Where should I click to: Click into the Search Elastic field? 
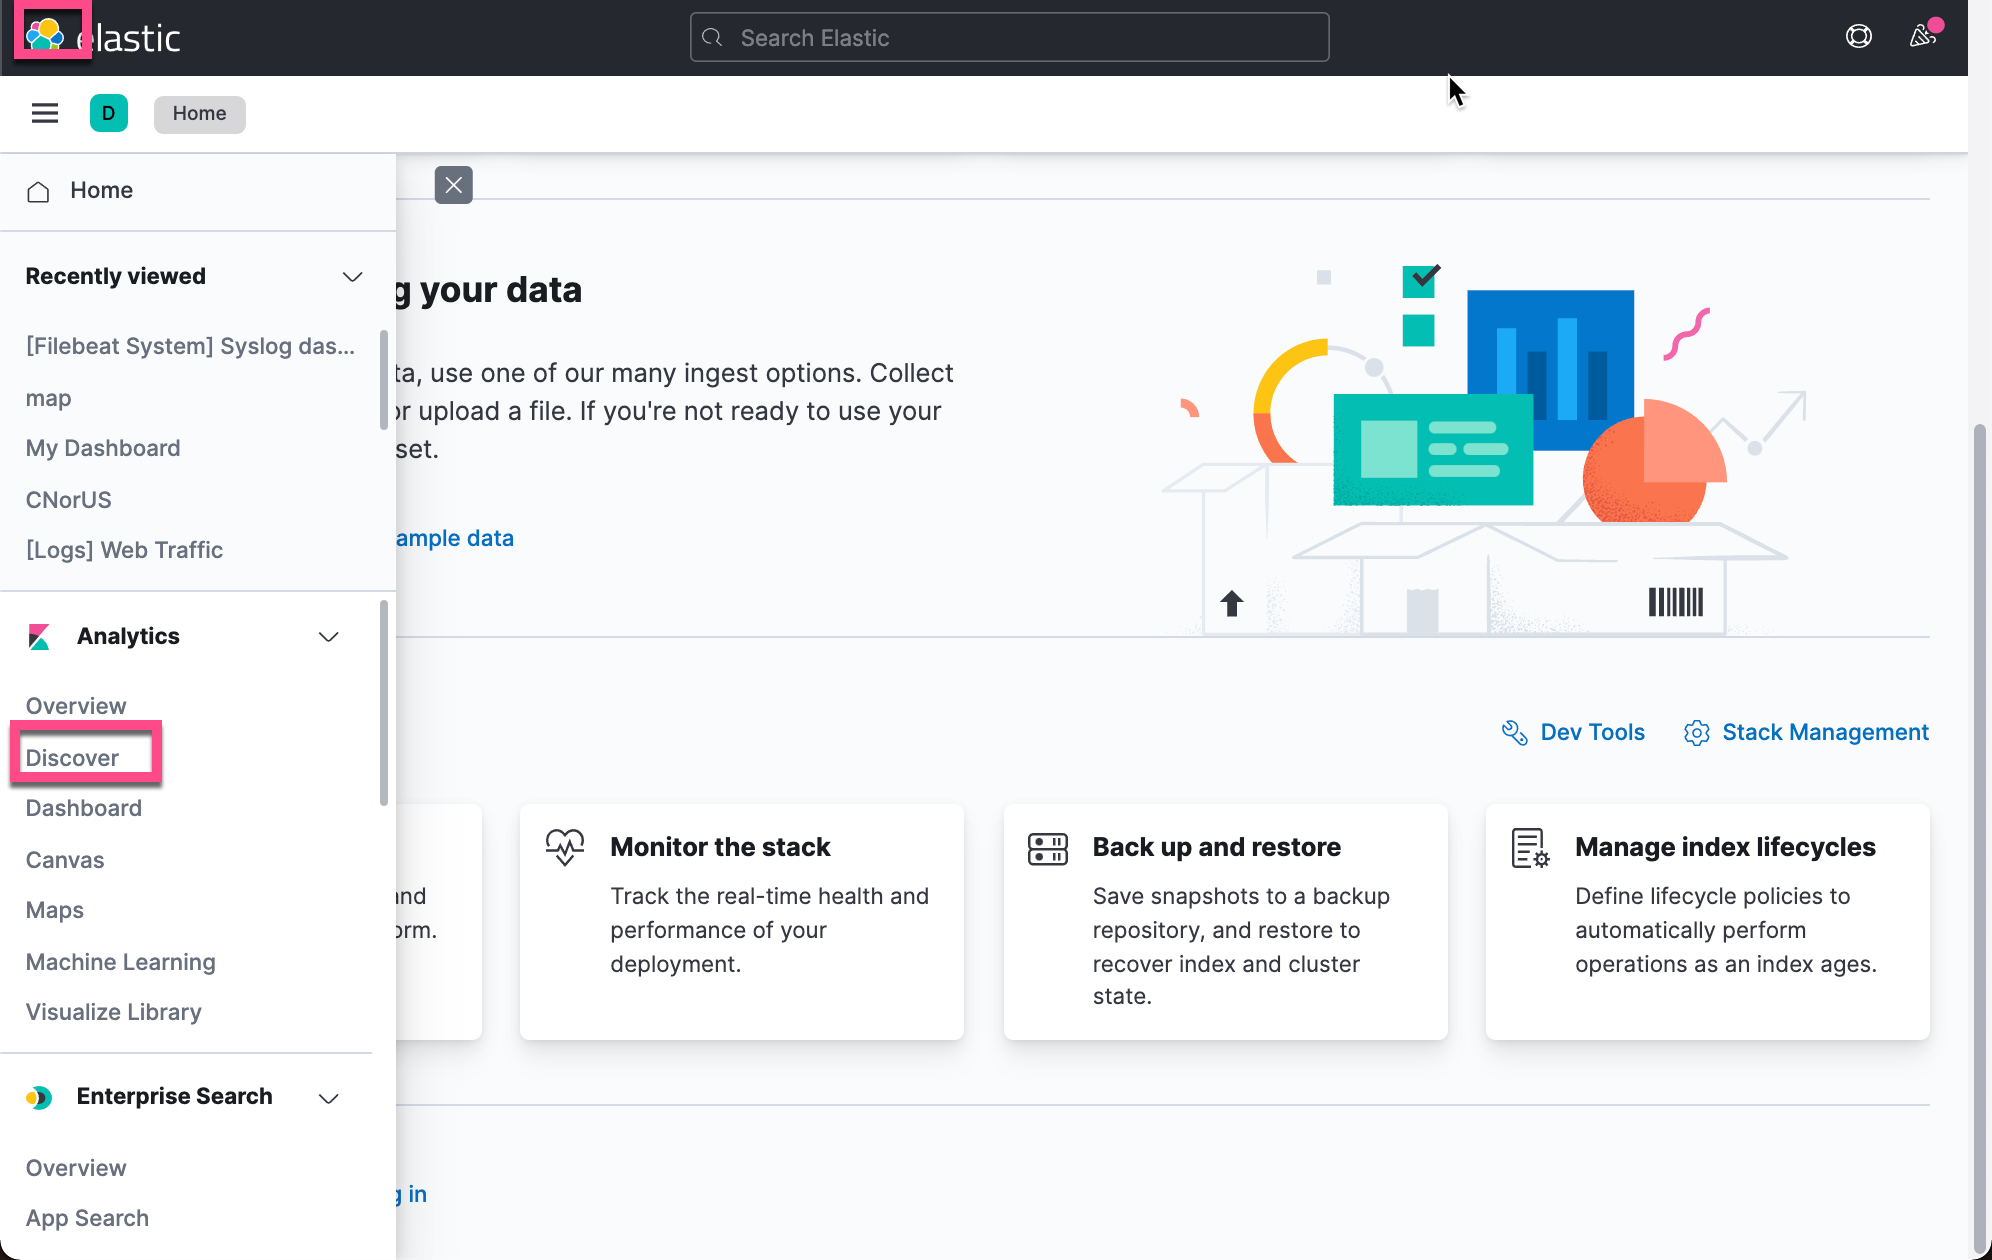(x=1010, y=38)
